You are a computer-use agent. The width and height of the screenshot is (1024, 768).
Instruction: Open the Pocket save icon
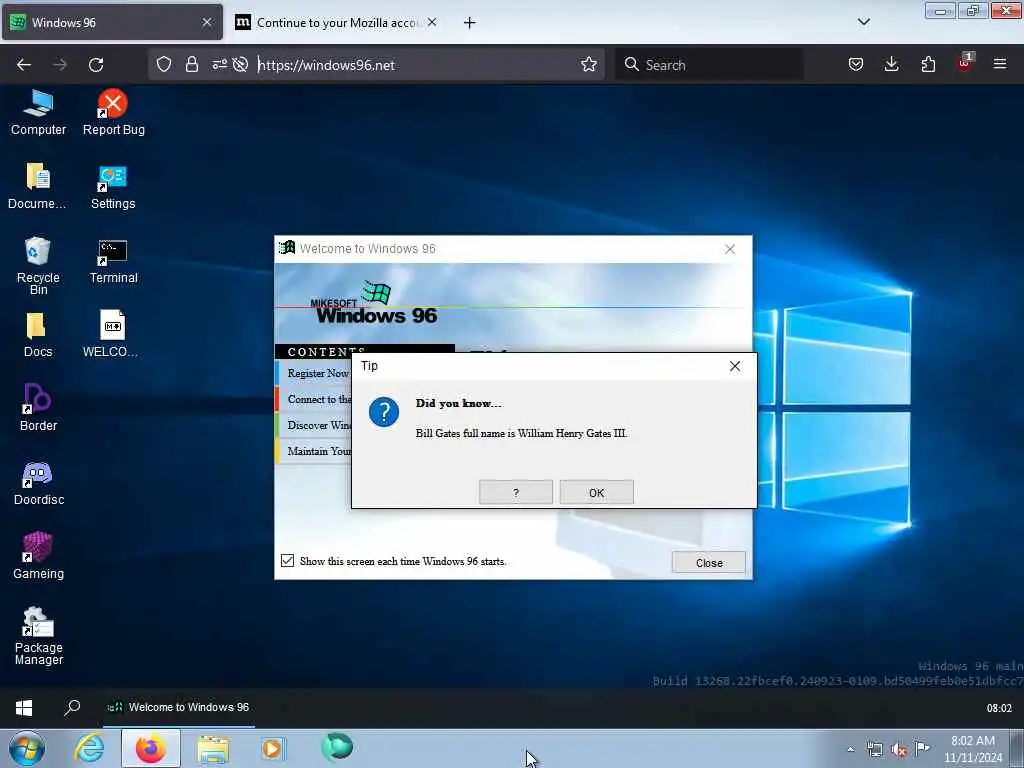click(x=856, y=64)
